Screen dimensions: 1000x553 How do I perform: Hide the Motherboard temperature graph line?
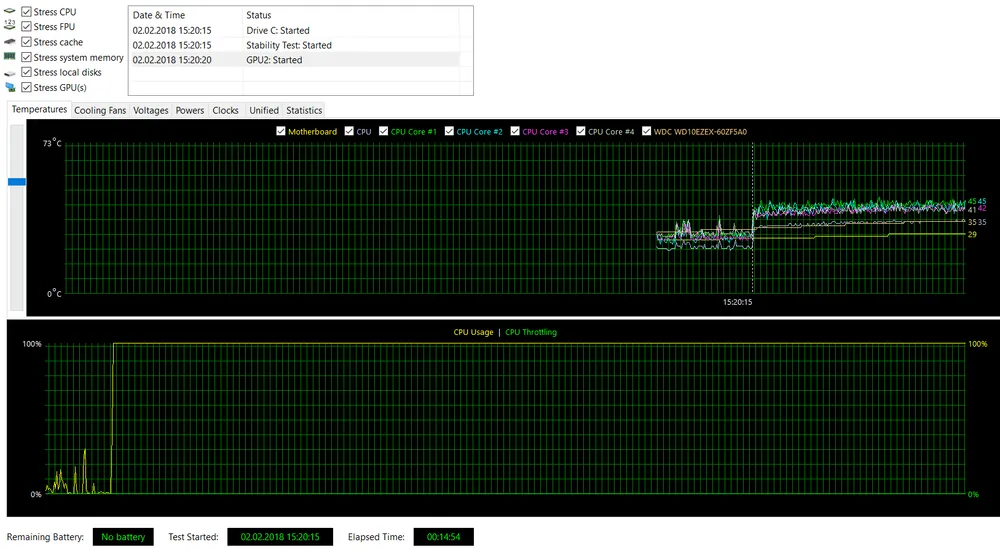tap(282, 132)
